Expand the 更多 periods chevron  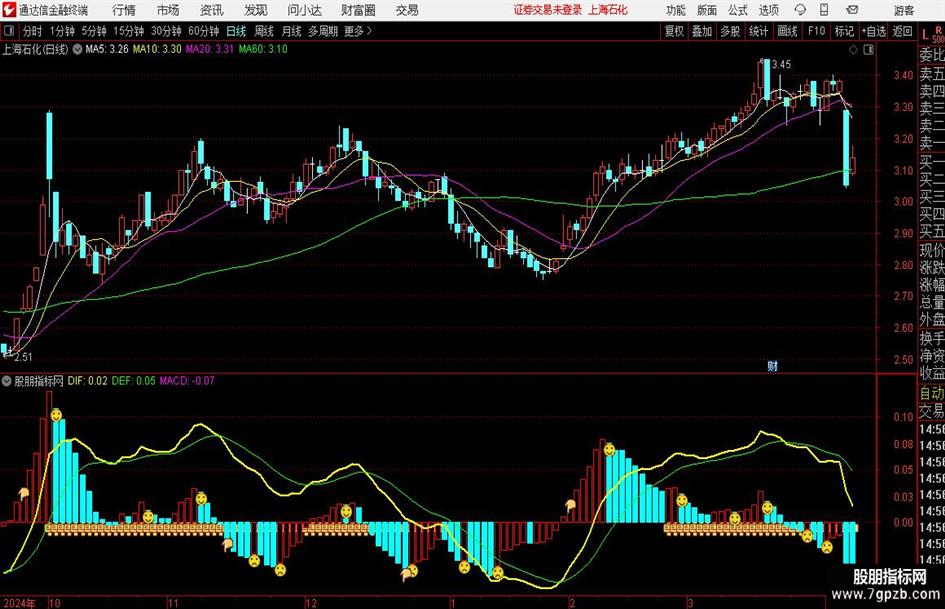[359, 31]
